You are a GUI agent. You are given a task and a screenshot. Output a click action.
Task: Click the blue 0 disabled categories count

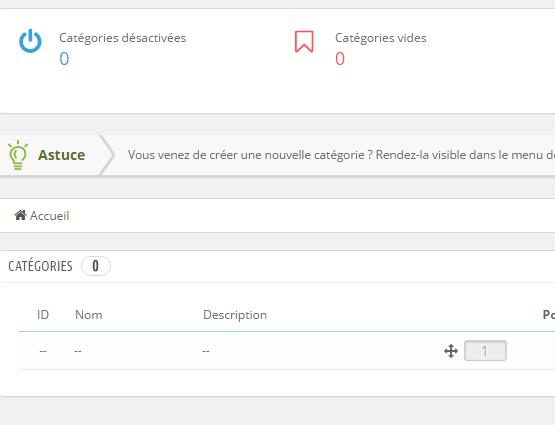point(64,59)
